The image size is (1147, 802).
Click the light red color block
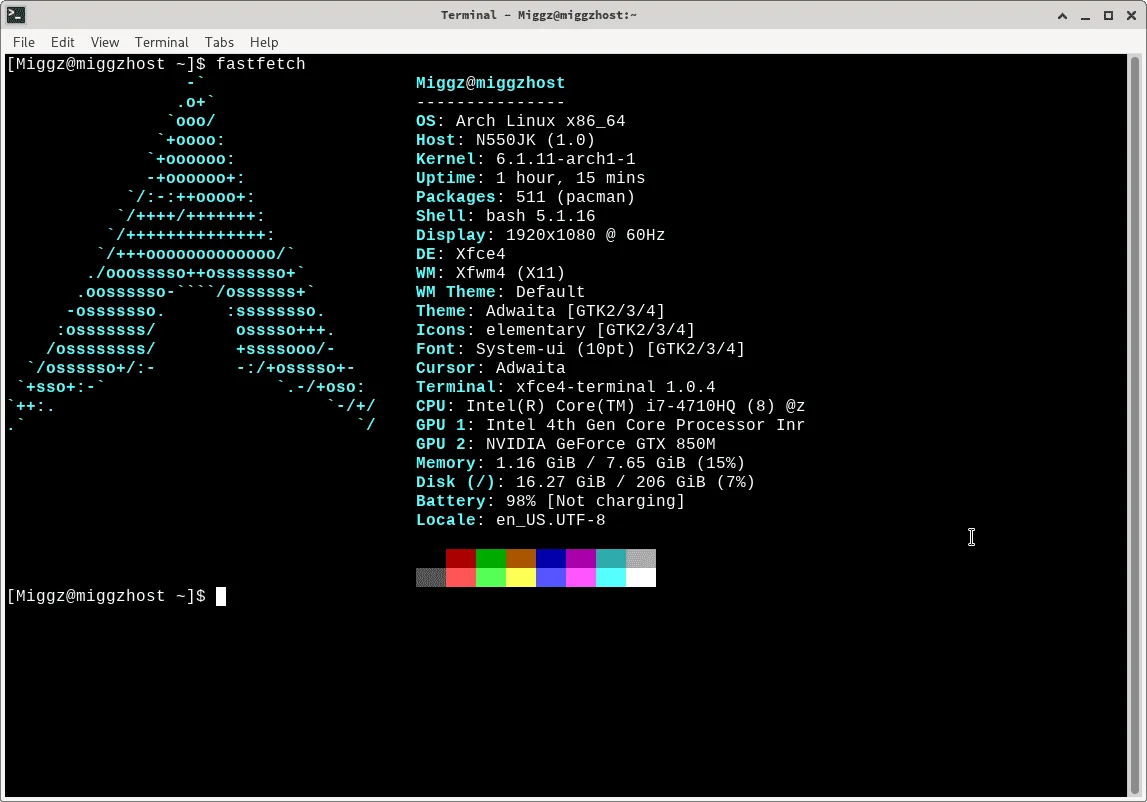[461, 577]
